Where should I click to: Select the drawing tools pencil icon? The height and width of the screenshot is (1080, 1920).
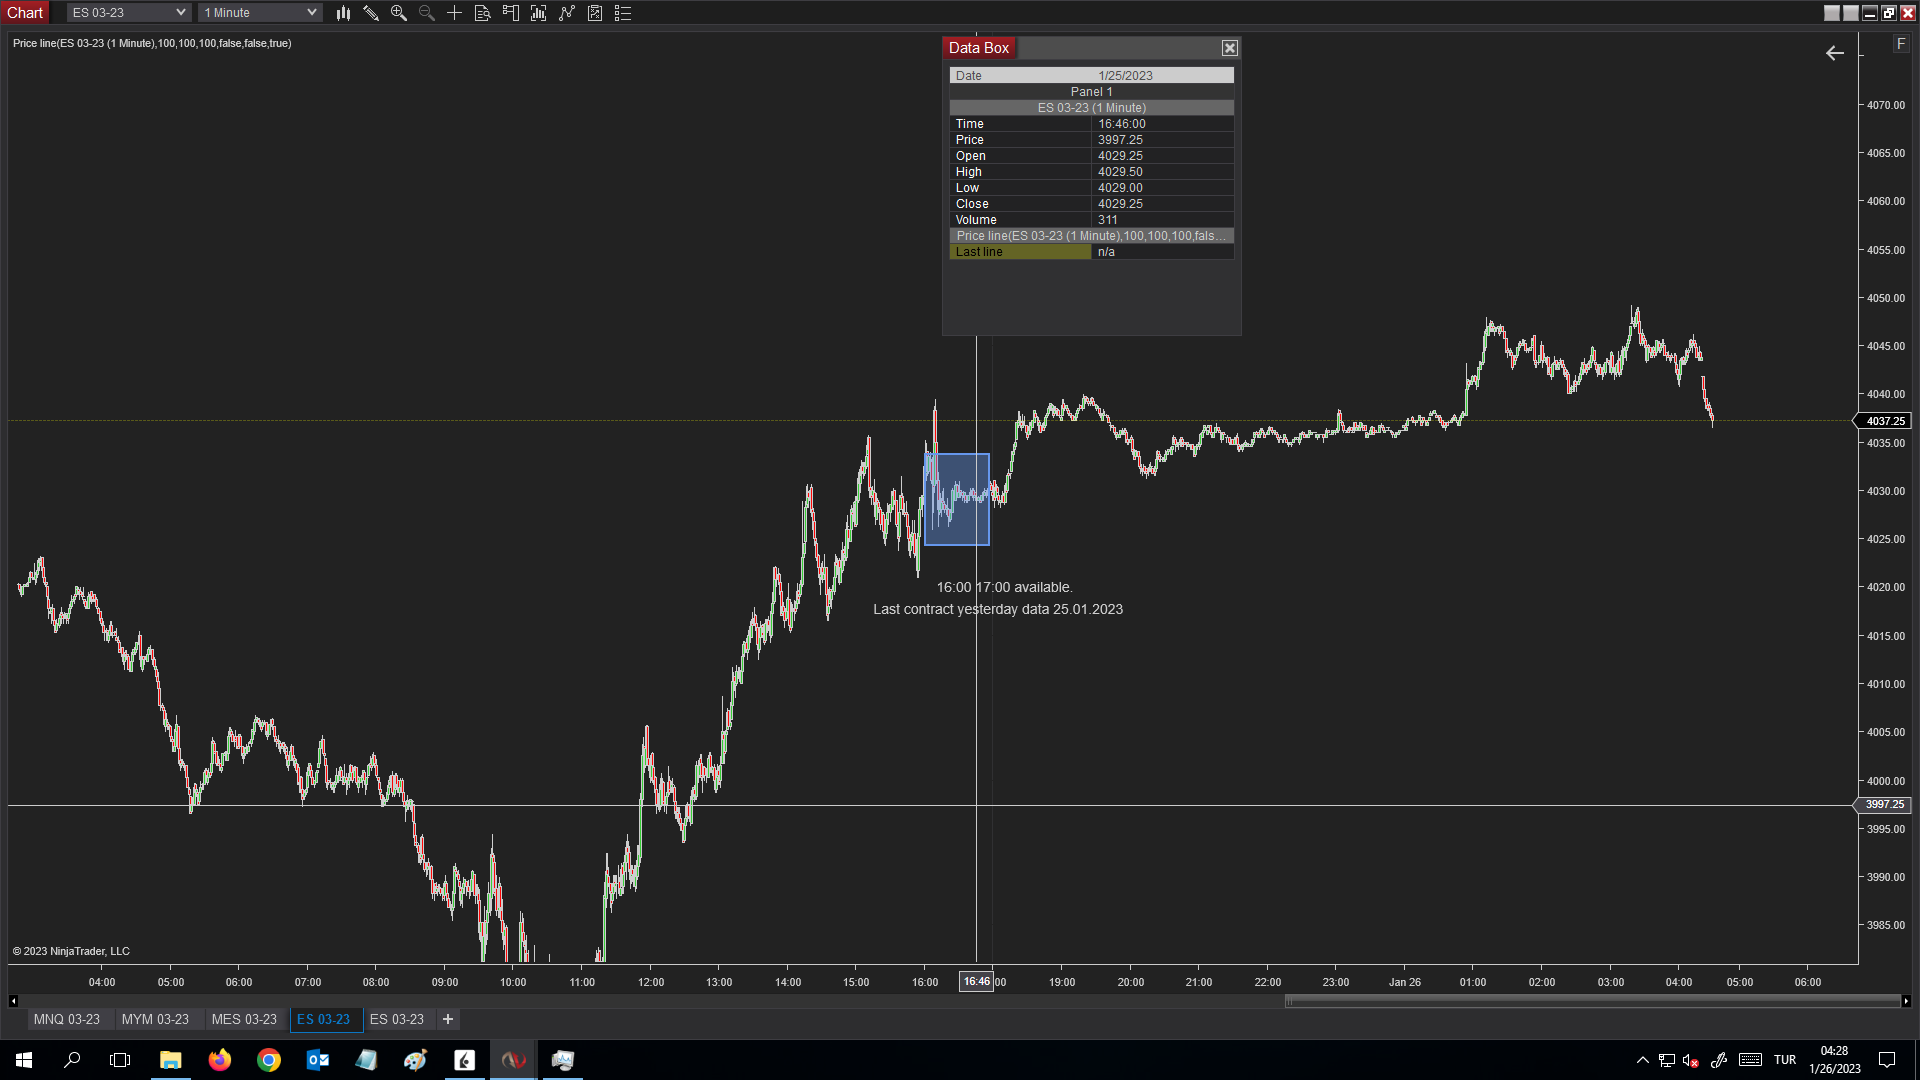371,13
